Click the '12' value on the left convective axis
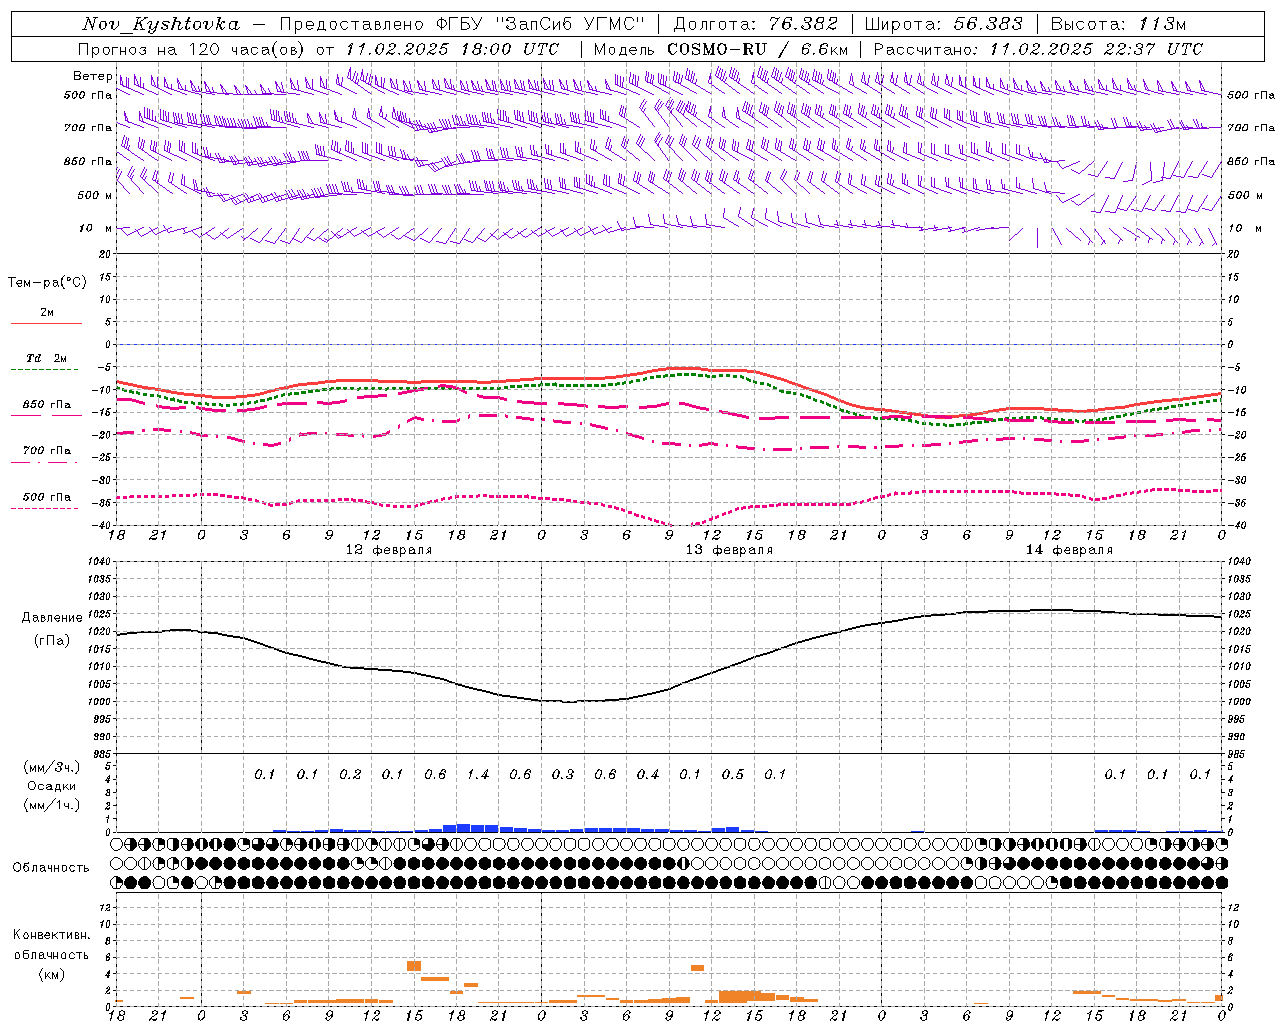This screenshot has width=1280, height=1024. (103, 907)
